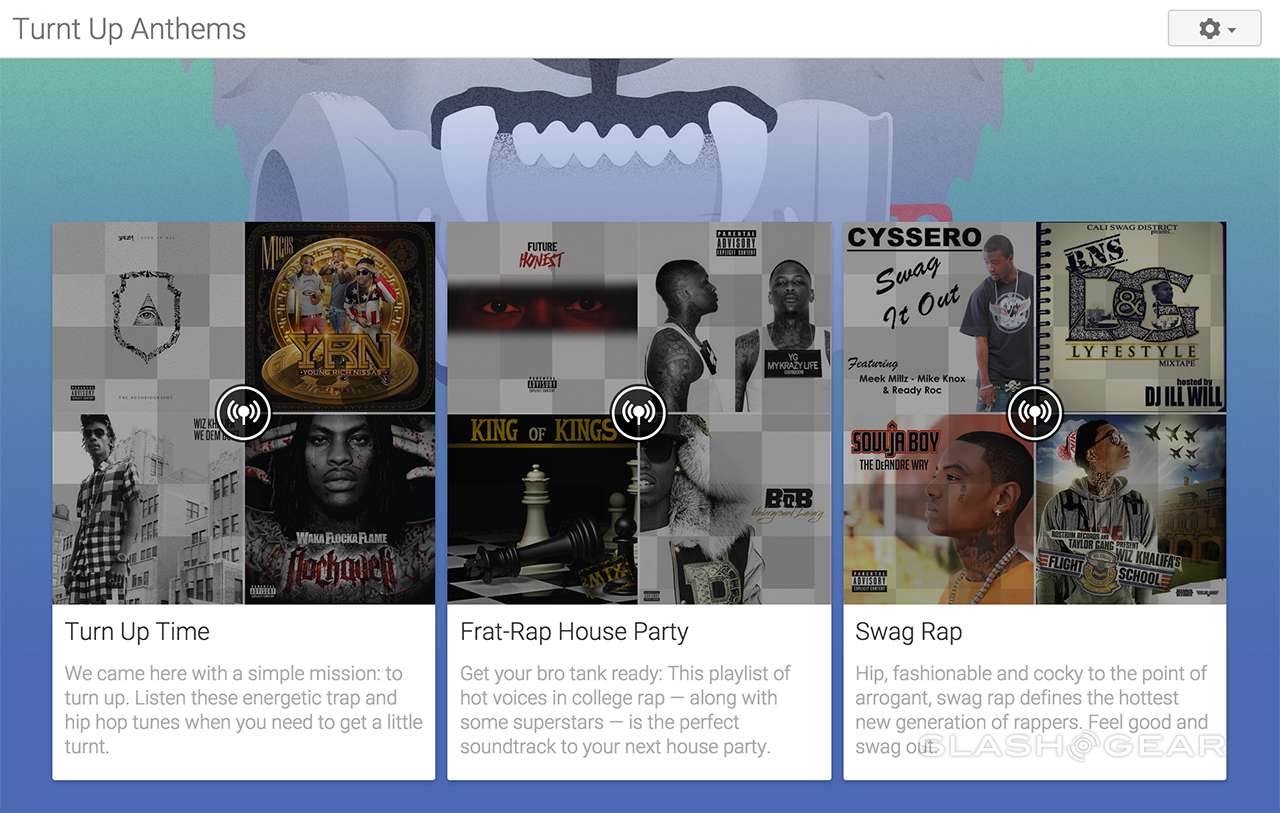Select the Wiz Khalifa Flight School cover
Screen dimensions: 1280x813
(x=1131, y=508)
